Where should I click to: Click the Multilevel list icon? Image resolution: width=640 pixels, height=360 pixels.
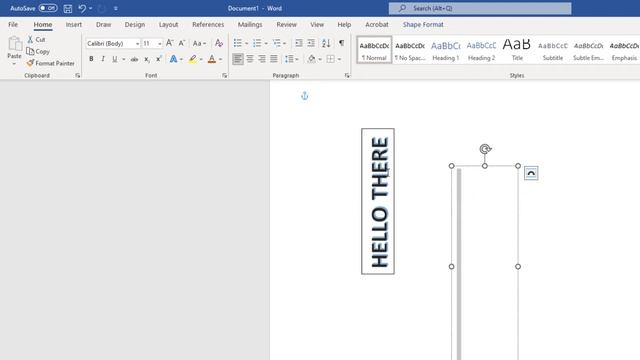coord(277,43)
